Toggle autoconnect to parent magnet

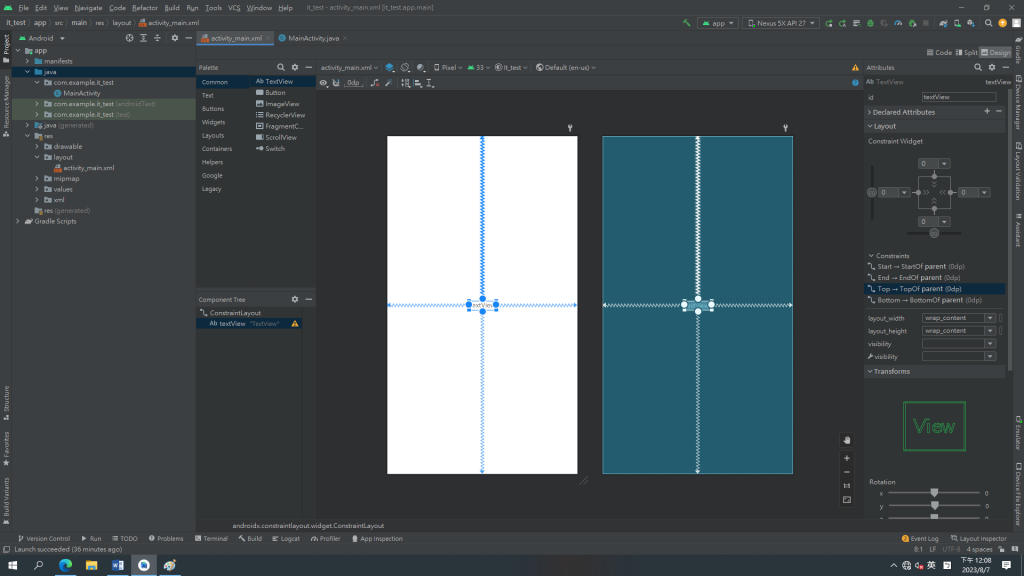click(338, 83)
